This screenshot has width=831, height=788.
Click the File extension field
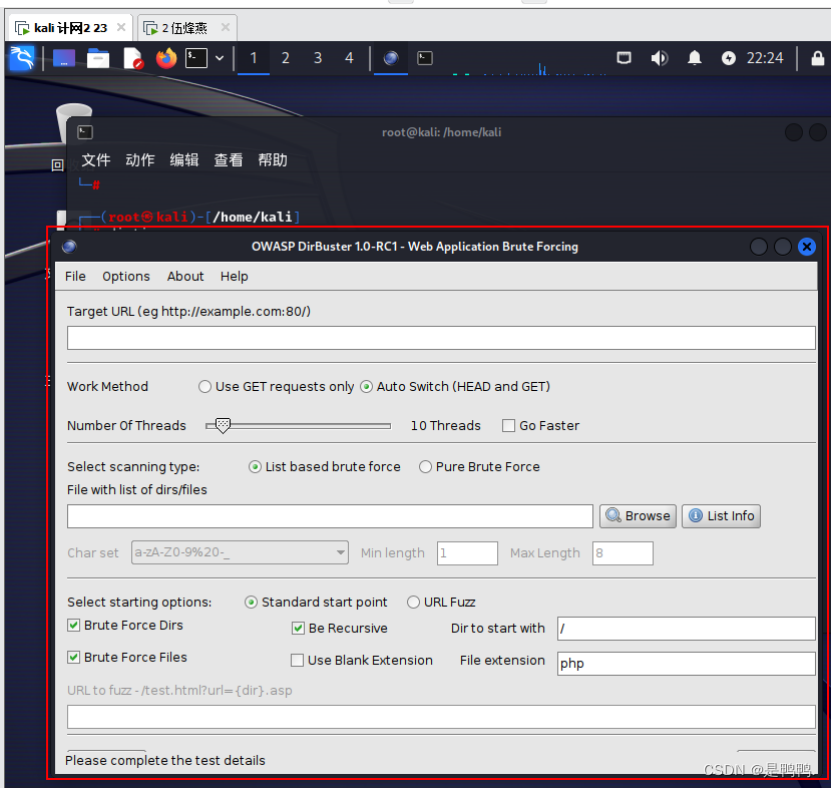[x=686, y=663]
